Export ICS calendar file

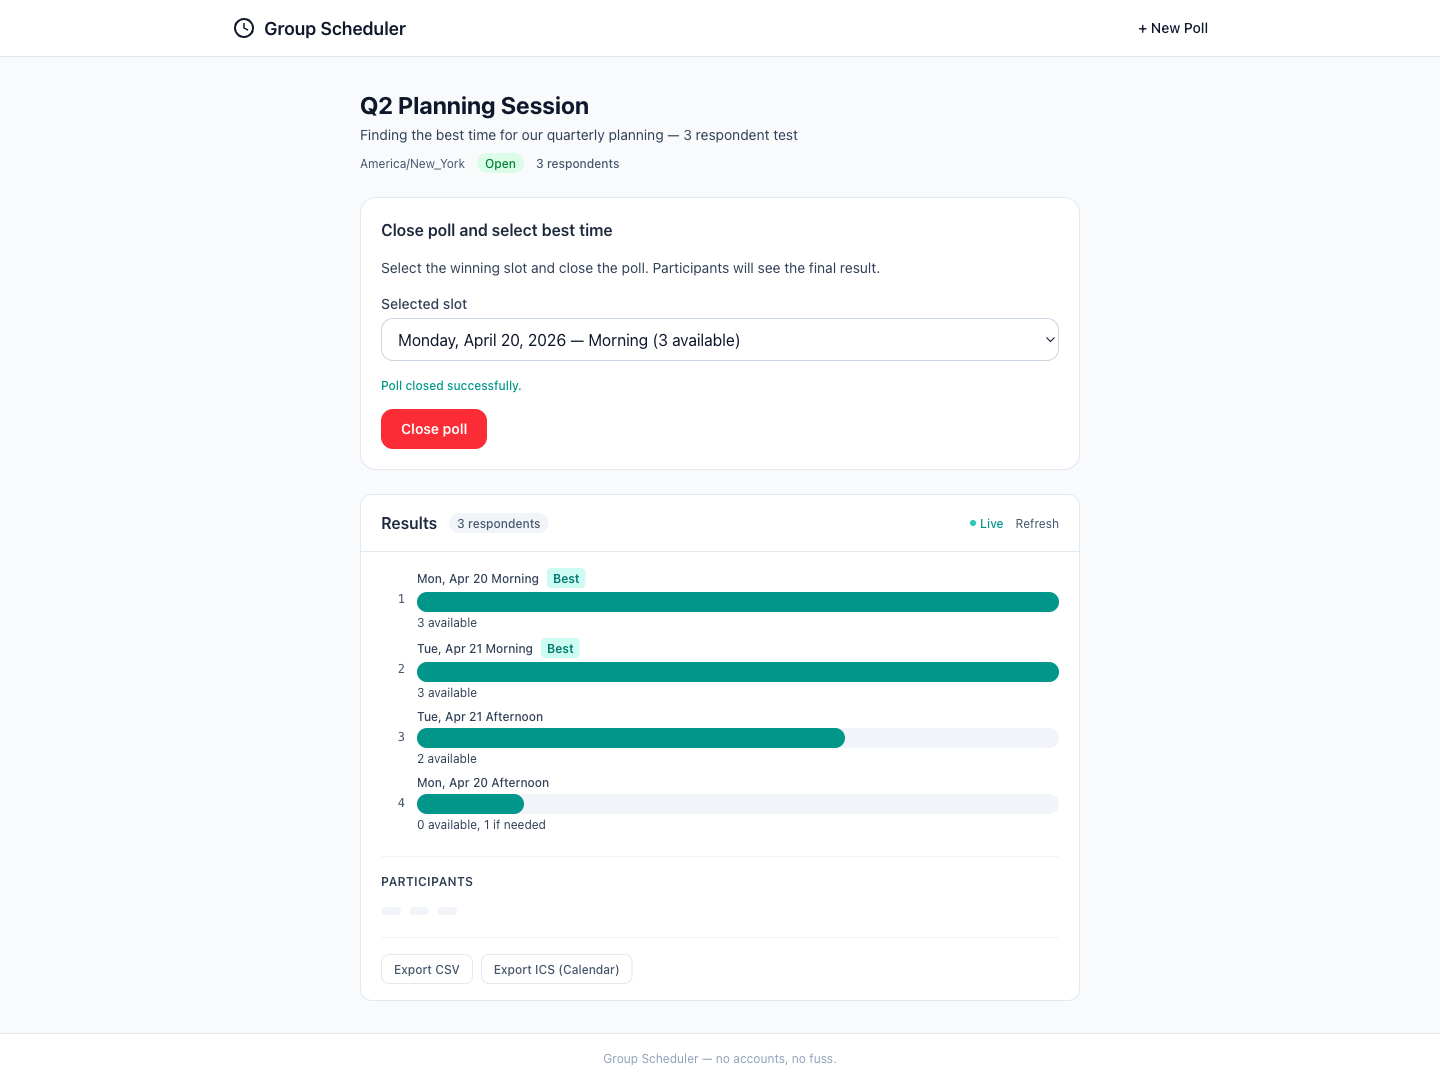(x=556, y=969)
